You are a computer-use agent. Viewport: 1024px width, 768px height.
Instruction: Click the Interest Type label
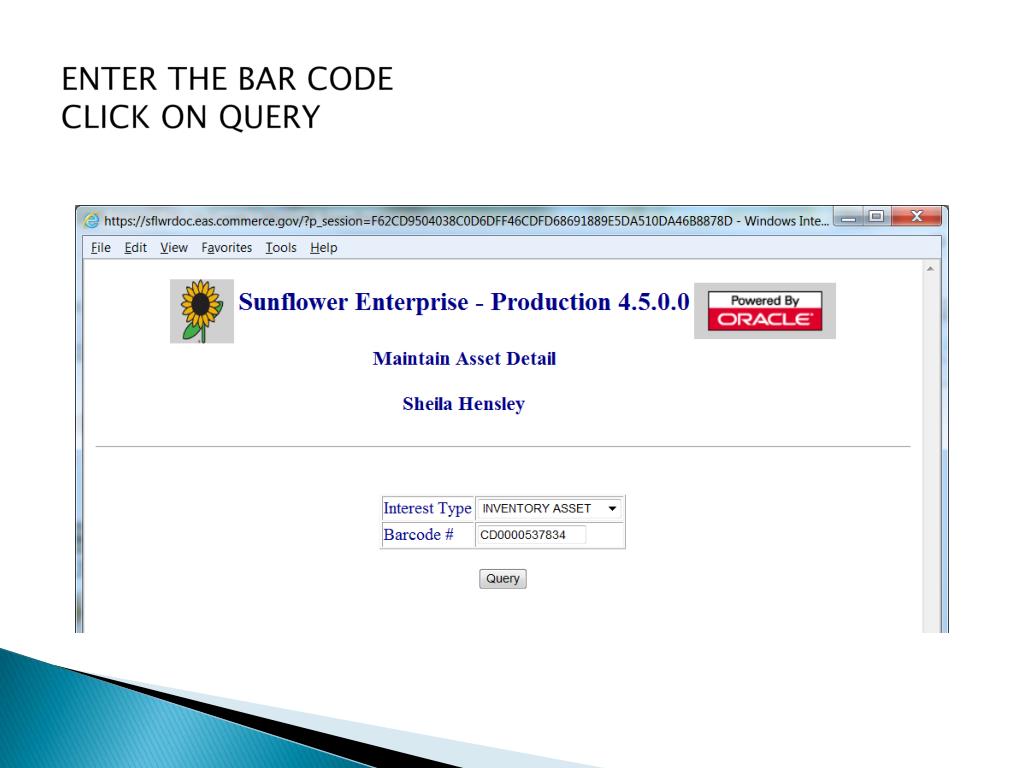[x=427, y=508]
